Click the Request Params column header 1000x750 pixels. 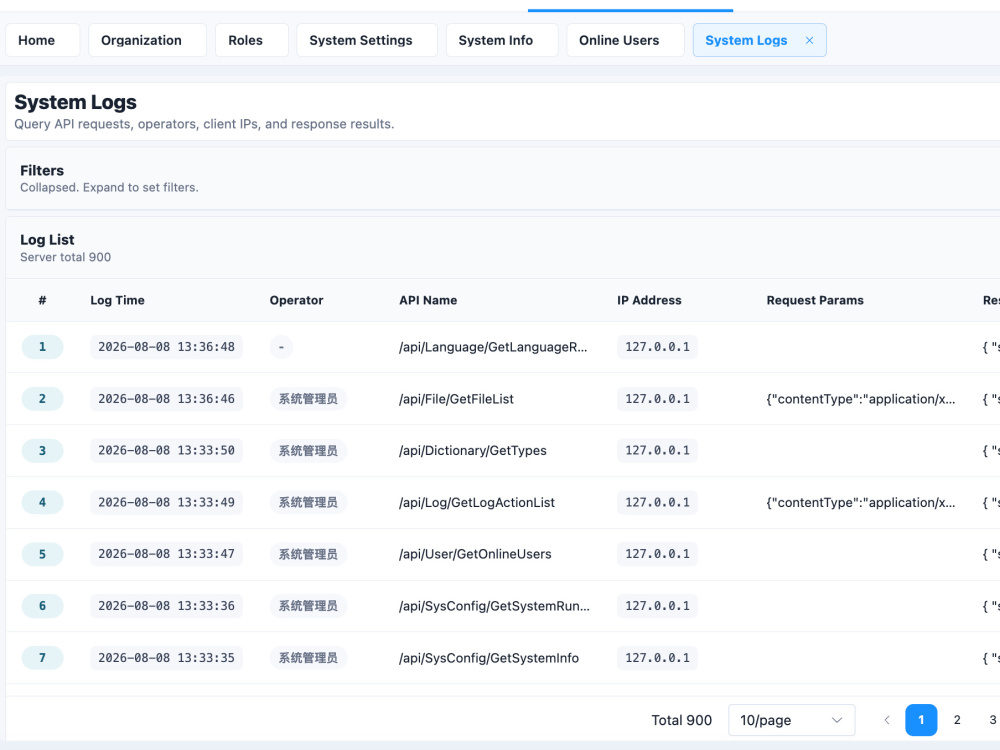(x=815, y=300)
